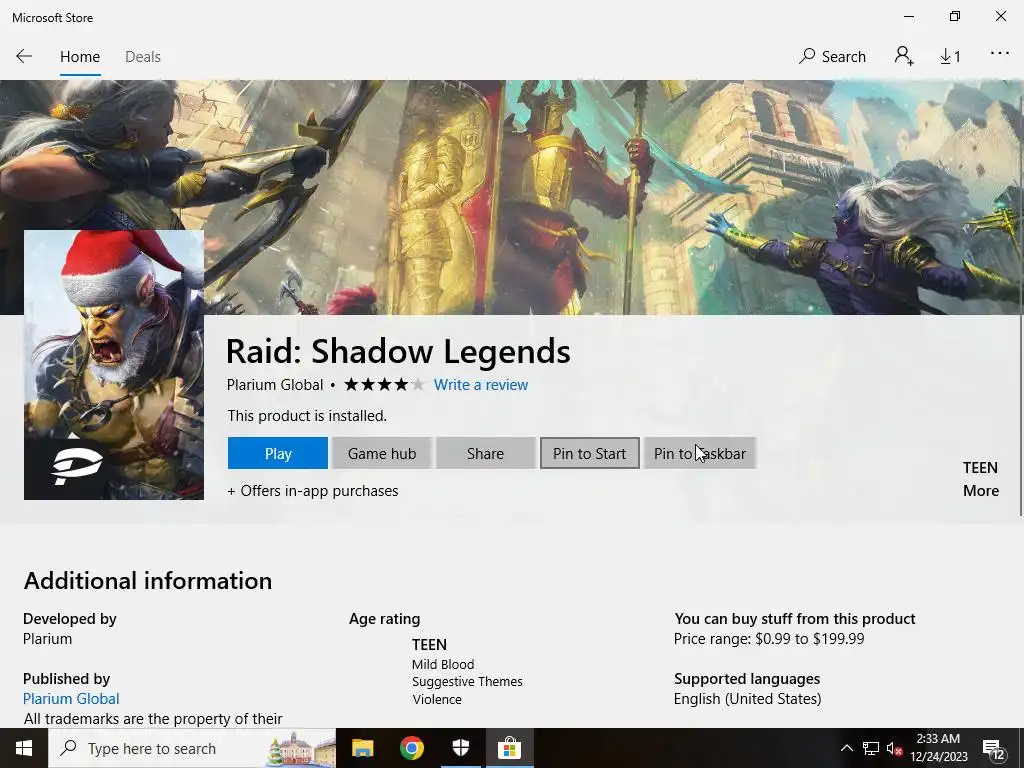Show hidden system tray icons
The height and width of the screenshot is (768, 1024).
coord(846,748)
